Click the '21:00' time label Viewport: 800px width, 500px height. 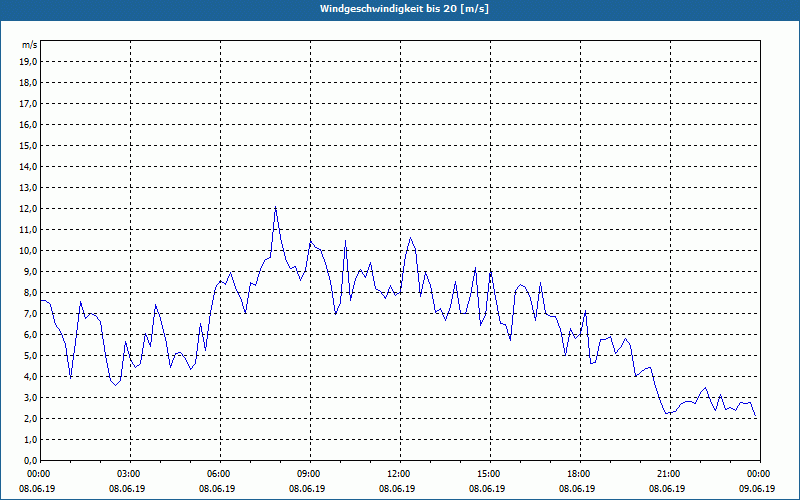tap(670, 474)
